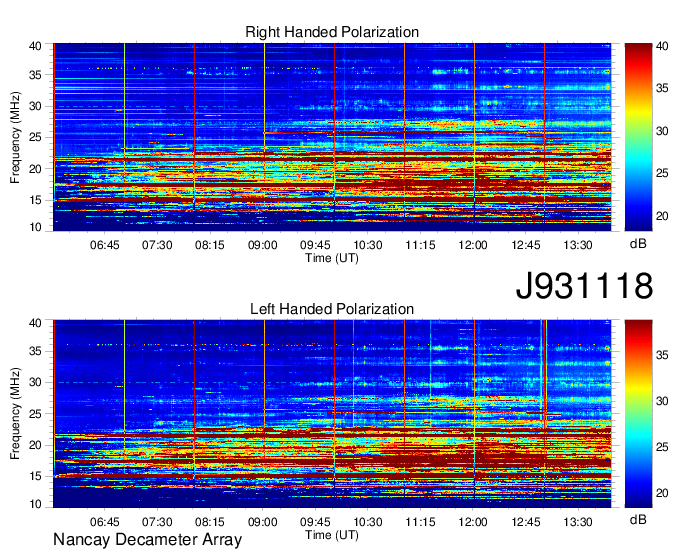Click the Nancay Decameter Array caption
Viewport: 680px width, 552px height.
pyautogui.click(x=147, y=540)
